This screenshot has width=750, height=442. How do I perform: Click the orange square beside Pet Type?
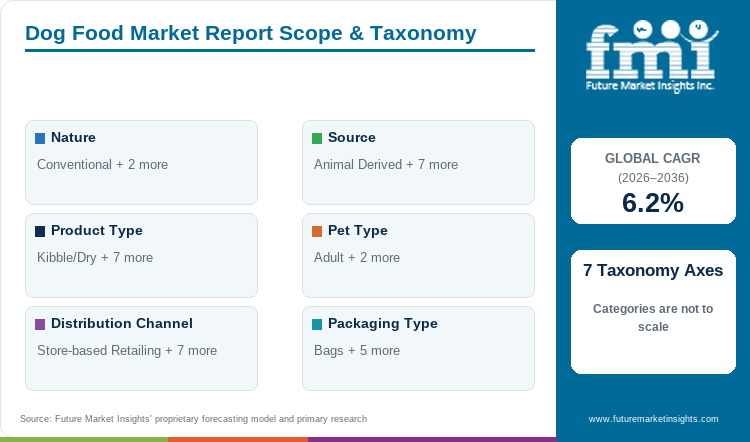[317, 232]
